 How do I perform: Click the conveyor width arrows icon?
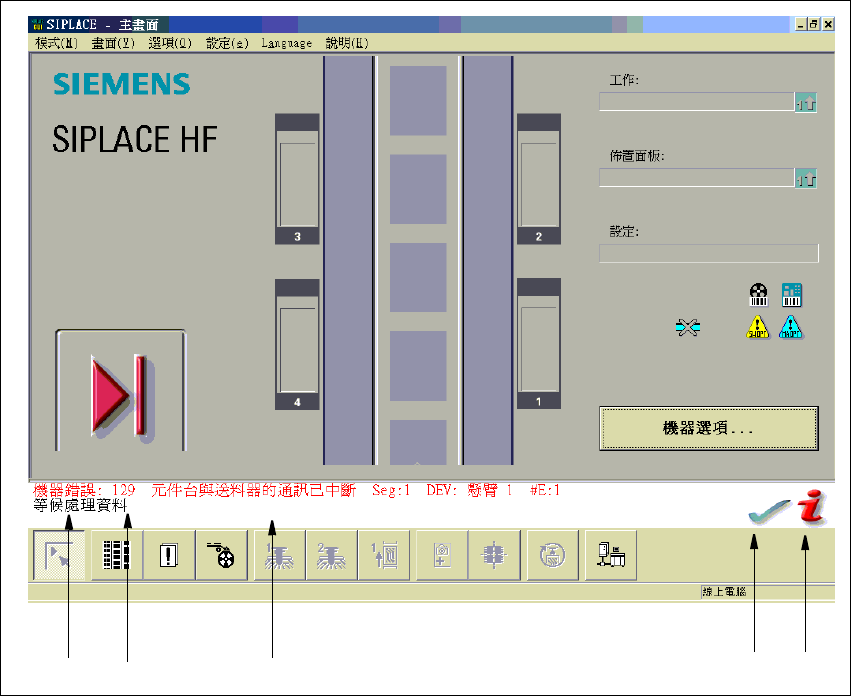688,327
